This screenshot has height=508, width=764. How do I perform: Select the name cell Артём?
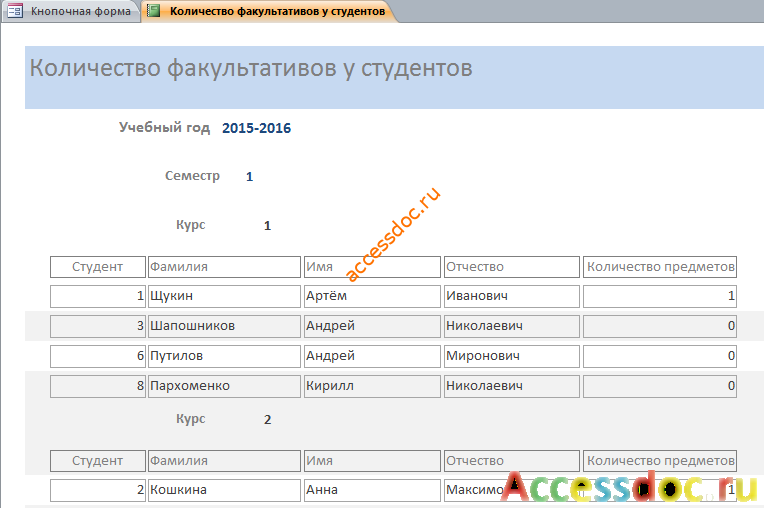(x=372, y=296)
